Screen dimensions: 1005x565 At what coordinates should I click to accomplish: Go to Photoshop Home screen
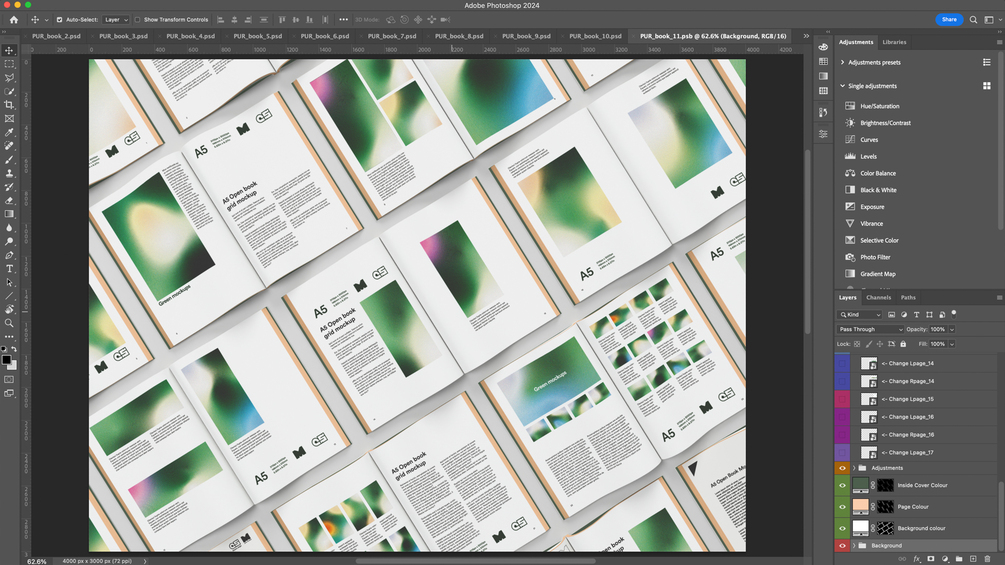click(x=13, y=20)
